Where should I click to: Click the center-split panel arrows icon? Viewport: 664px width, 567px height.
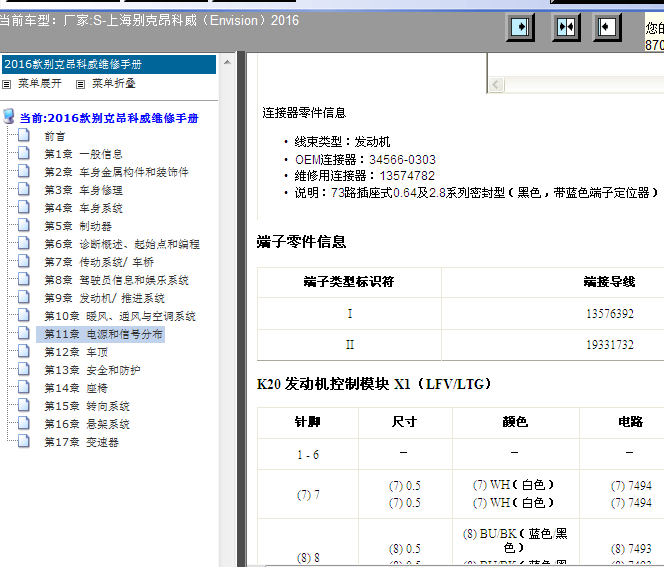pyautogui.click(x=566, y=28)
